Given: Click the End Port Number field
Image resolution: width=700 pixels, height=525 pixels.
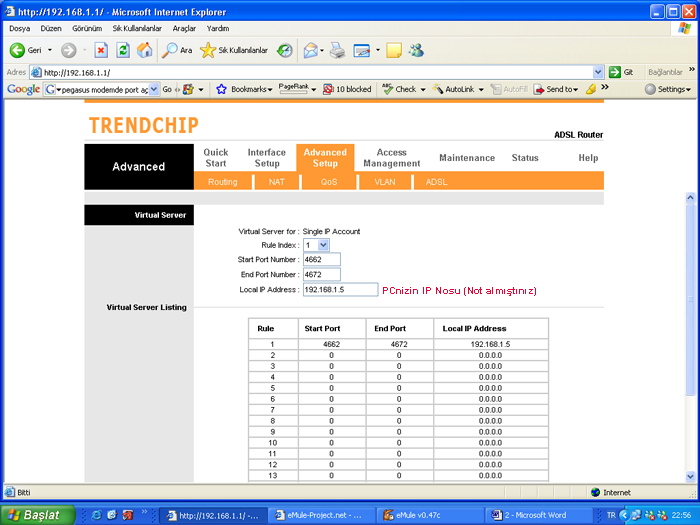Looking at the screenshot, I should point(321,275).
